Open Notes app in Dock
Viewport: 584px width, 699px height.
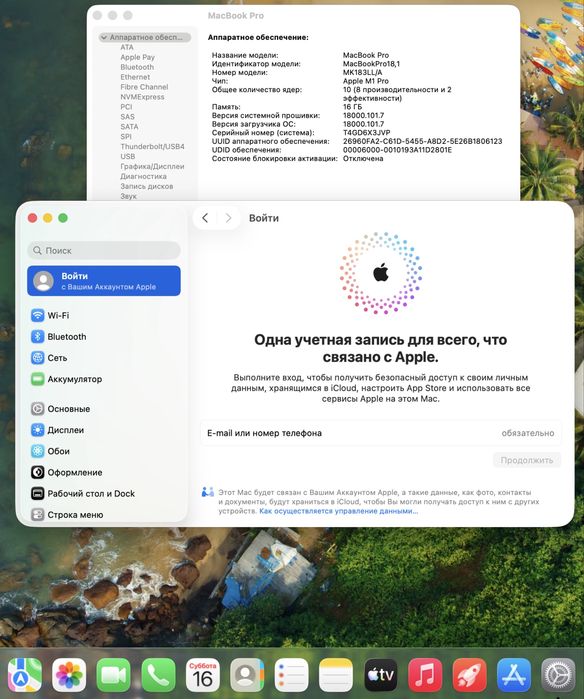[336, 675]
